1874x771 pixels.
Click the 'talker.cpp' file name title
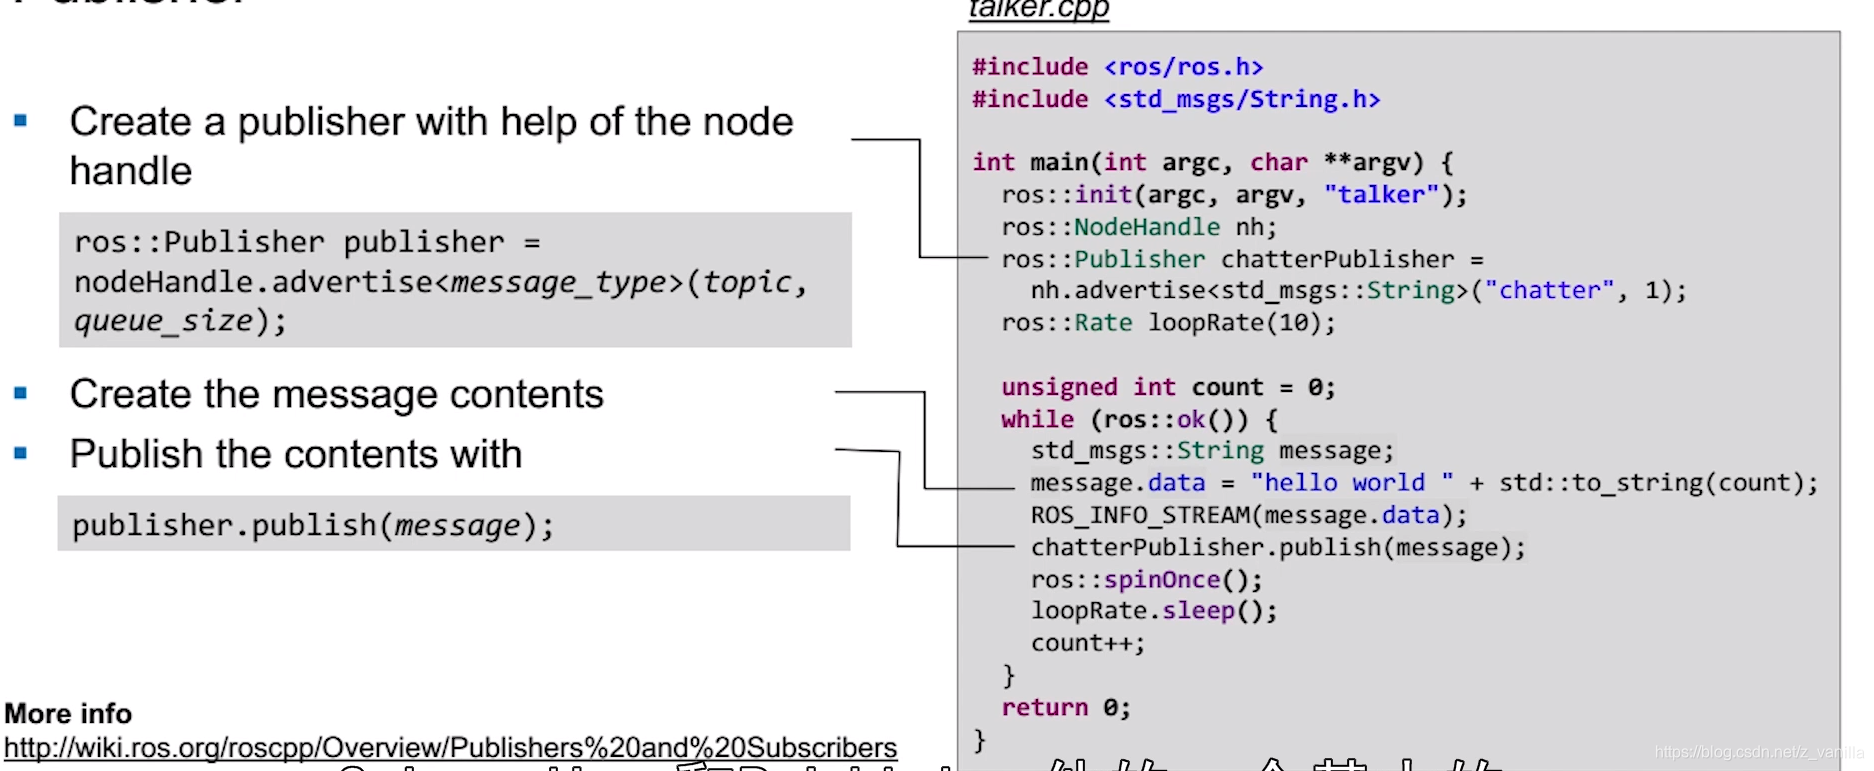pos(1039,9)
